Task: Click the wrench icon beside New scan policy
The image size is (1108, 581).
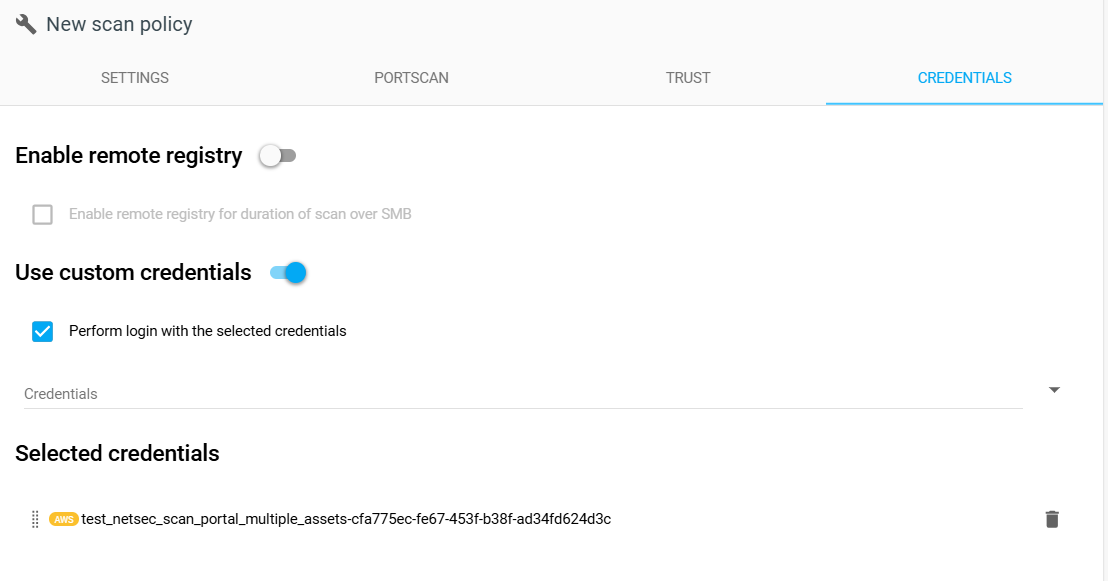Action: 26,24
